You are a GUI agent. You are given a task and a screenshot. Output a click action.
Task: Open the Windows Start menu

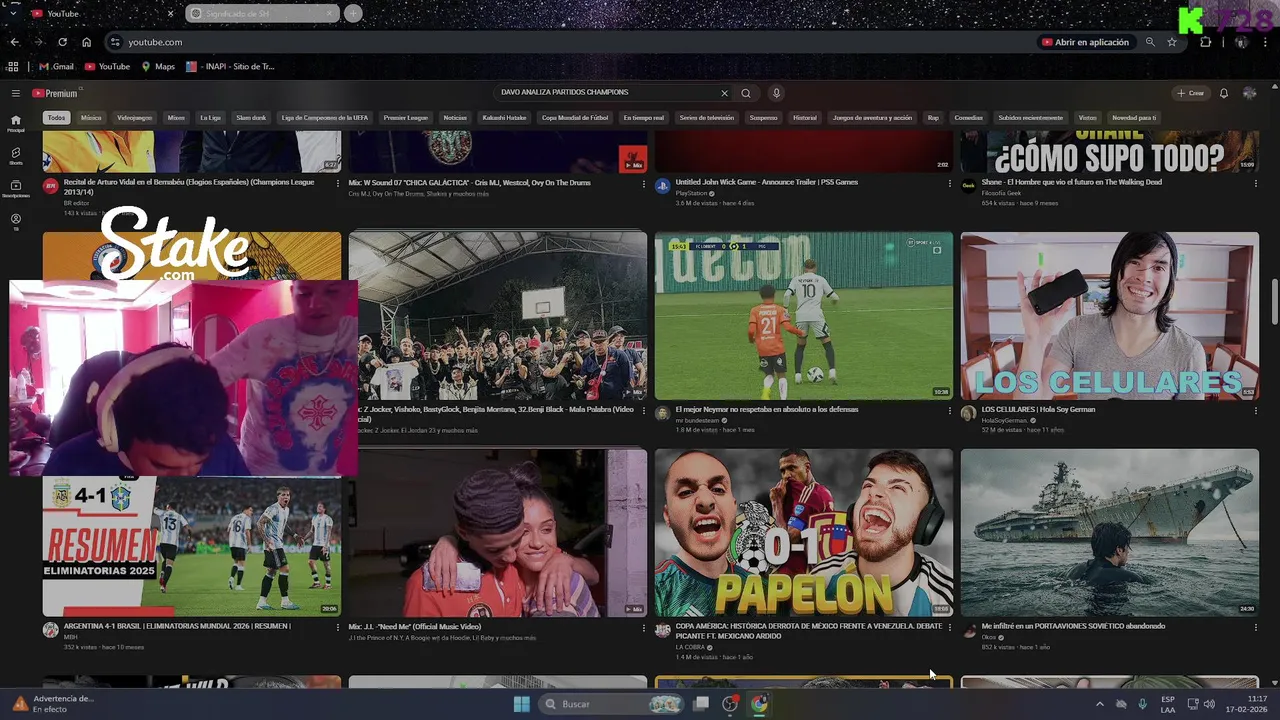(521, 704)
